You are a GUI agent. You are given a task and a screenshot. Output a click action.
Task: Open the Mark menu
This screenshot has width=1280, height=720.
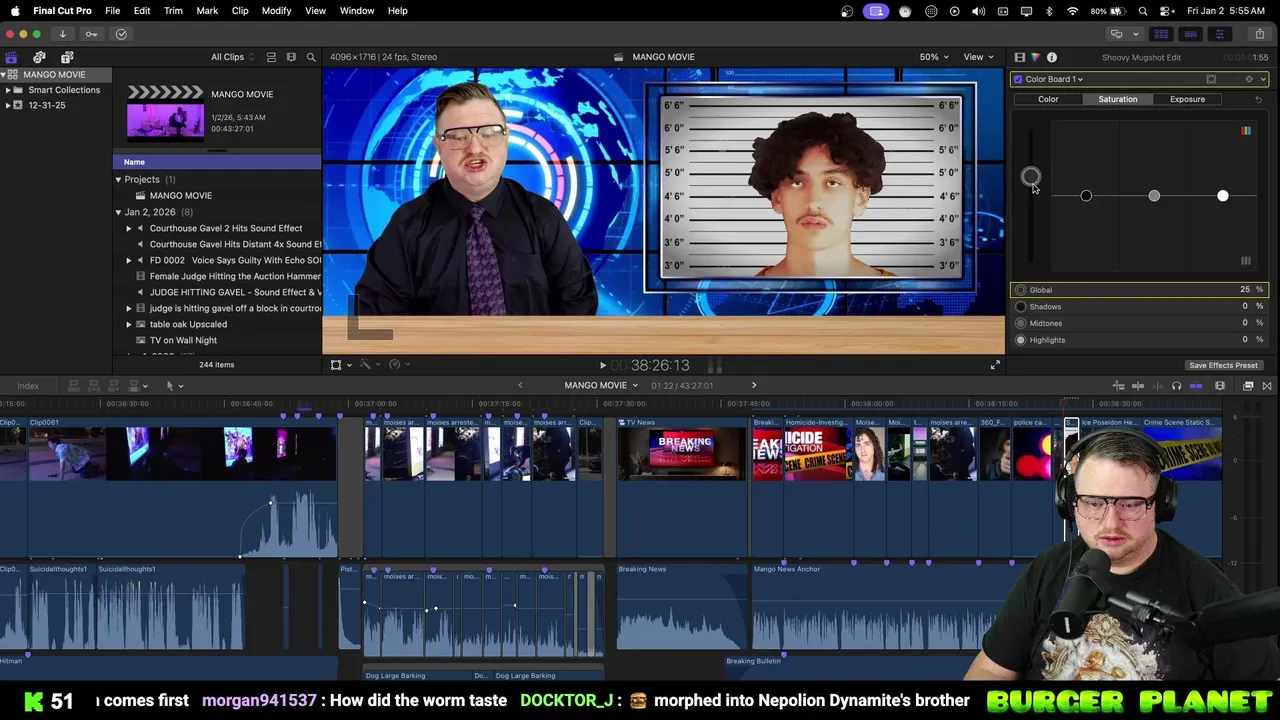tap(207, 11)
